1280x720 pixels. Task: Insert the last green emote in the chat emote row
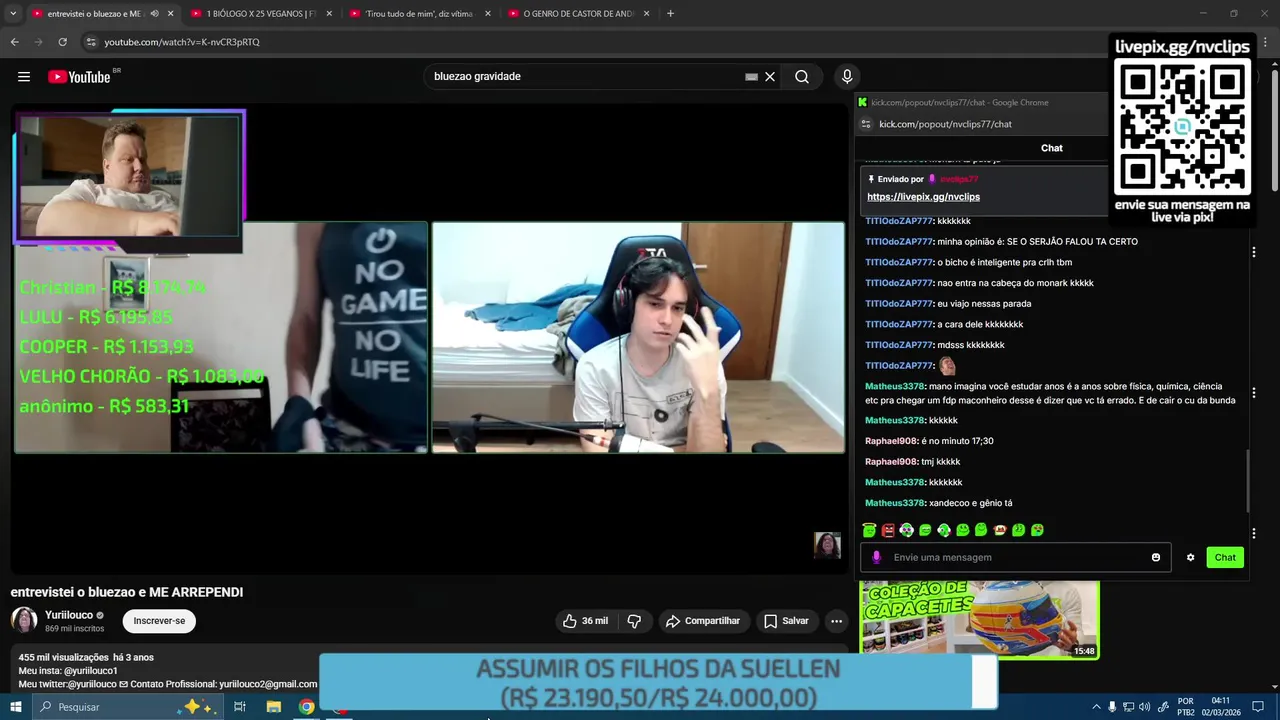[1038, 530]
